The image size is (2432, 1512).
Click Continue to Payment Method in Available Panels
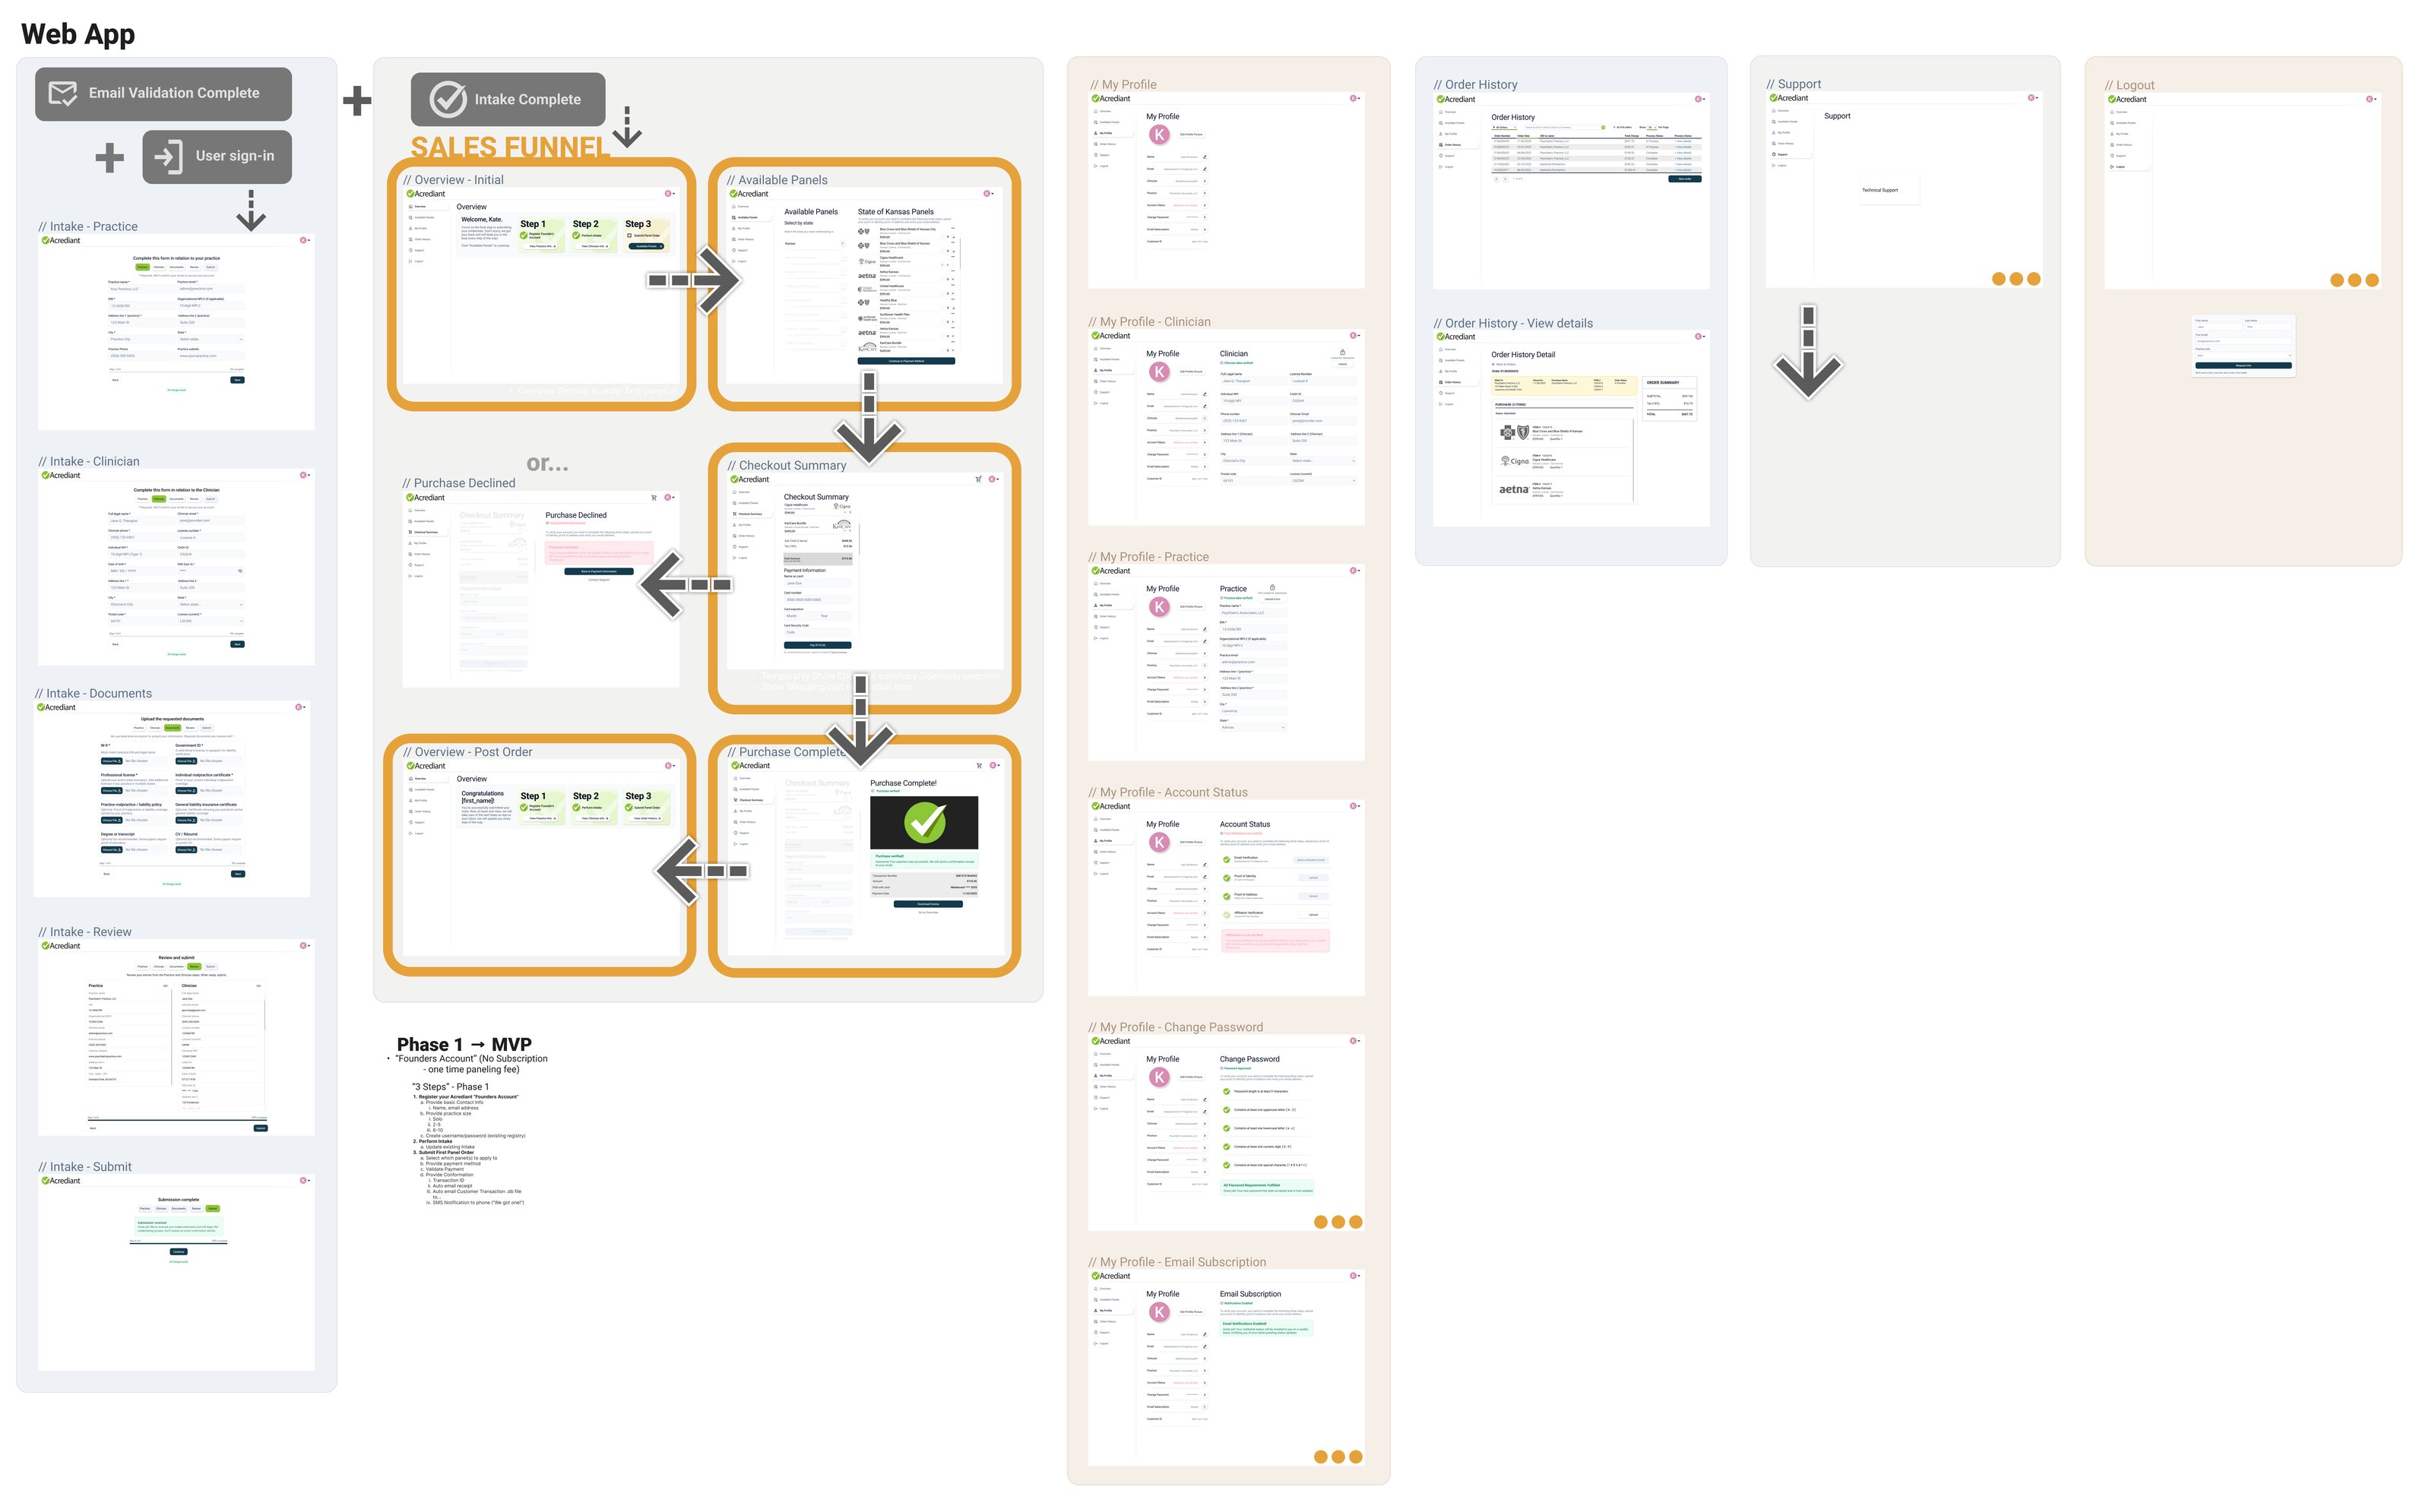906,361
